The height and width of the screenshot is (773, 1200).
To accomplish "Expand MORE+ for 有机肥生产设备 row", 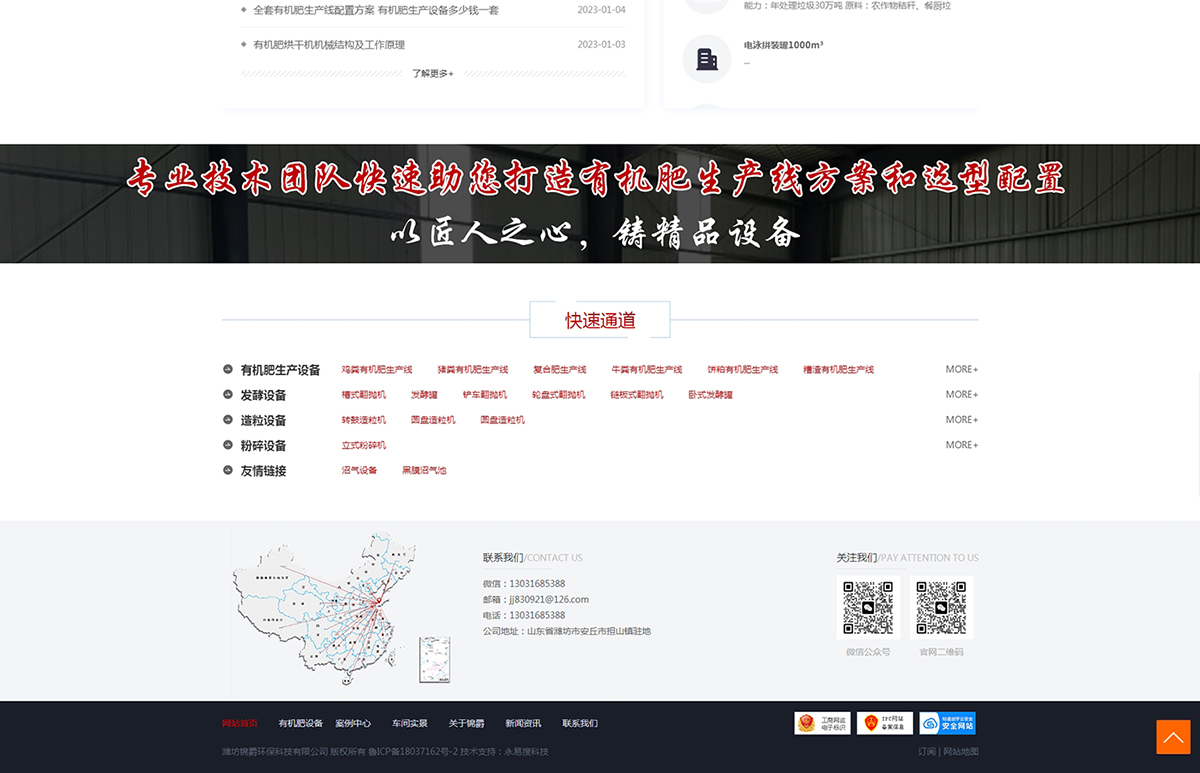I will point(961,370).
